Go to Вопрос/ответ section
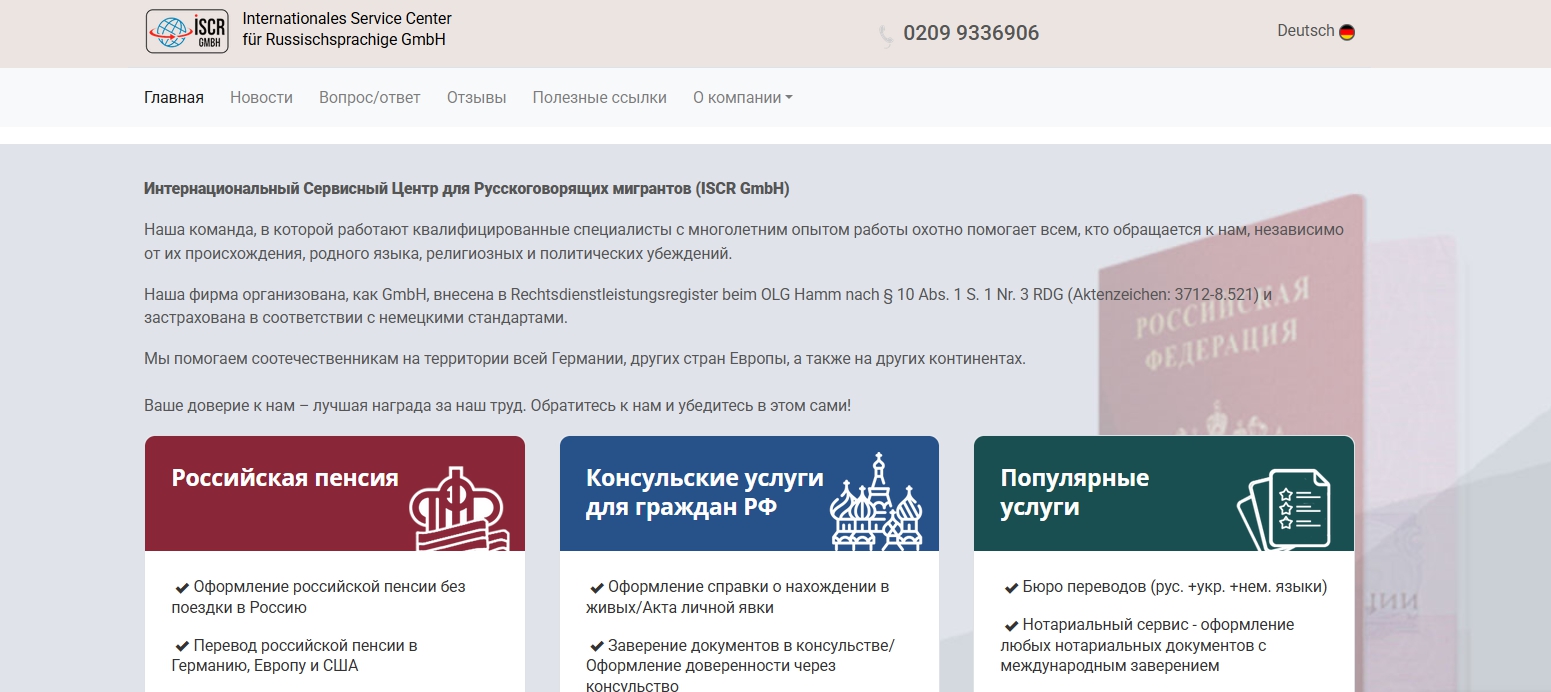Viewport: 1551px width, 692px height. (x=370, y=97)
